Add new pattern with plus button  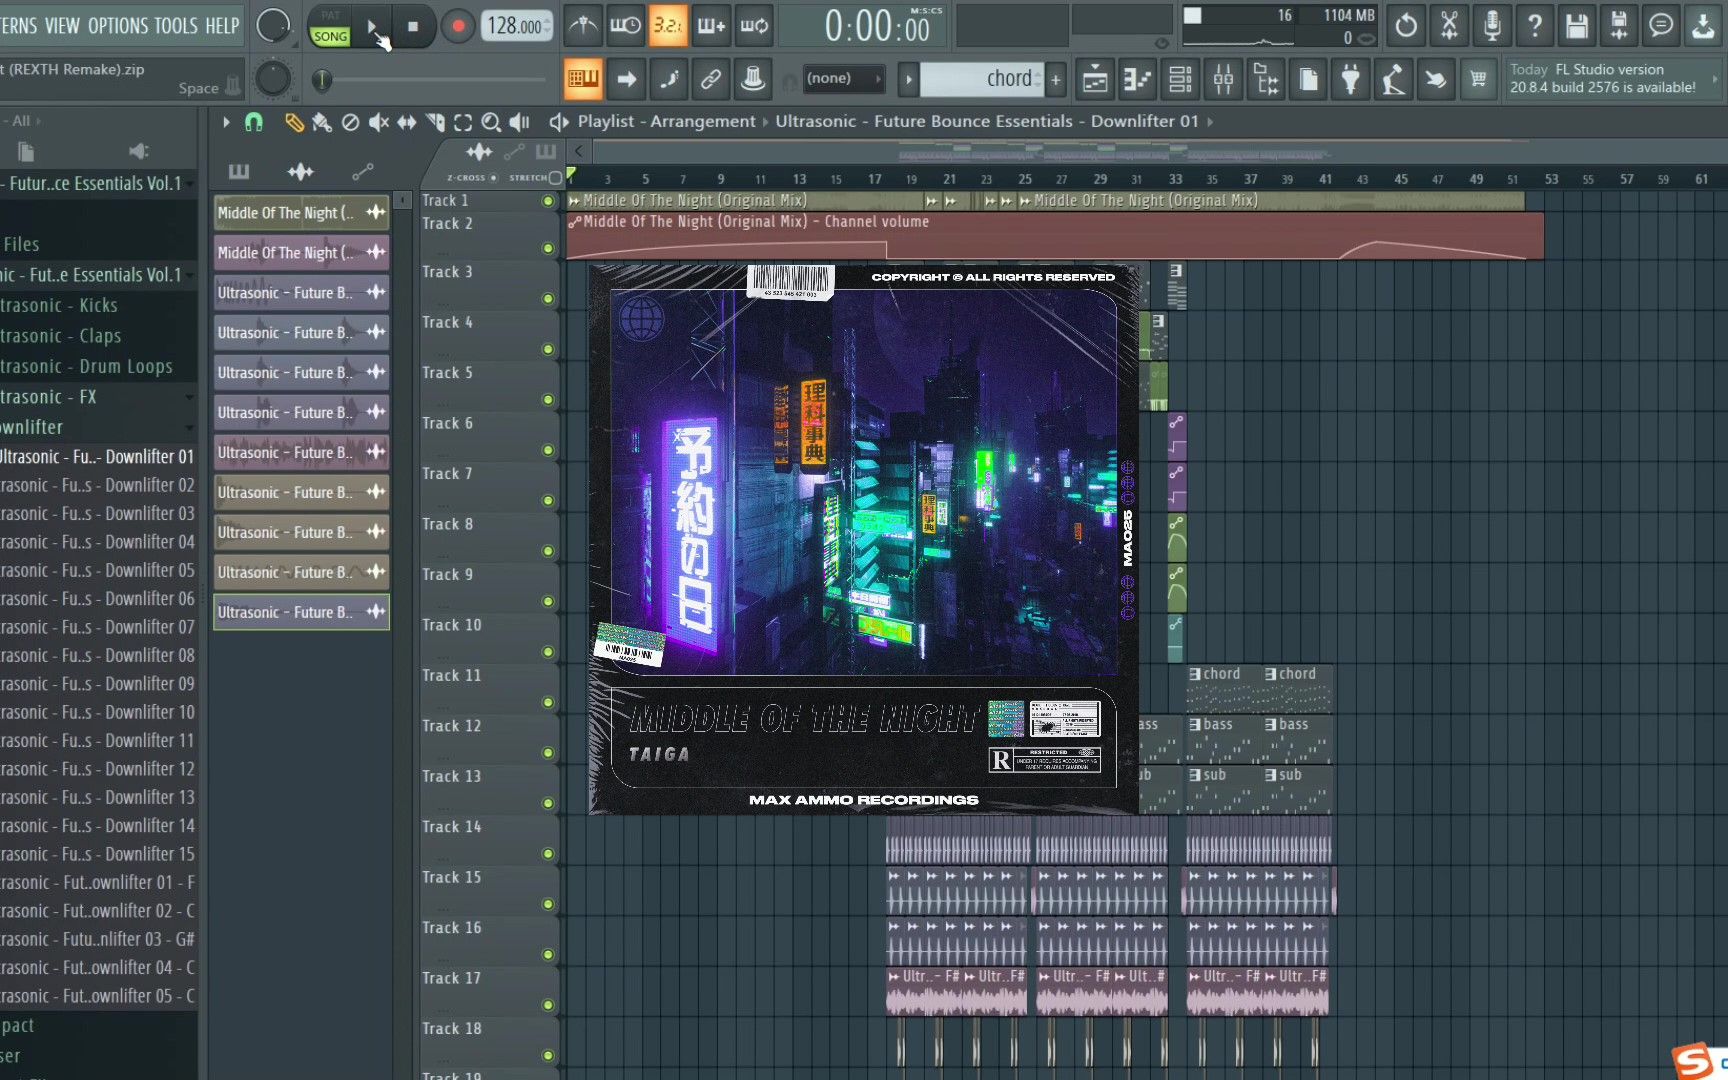click(x=1055, y=79)
